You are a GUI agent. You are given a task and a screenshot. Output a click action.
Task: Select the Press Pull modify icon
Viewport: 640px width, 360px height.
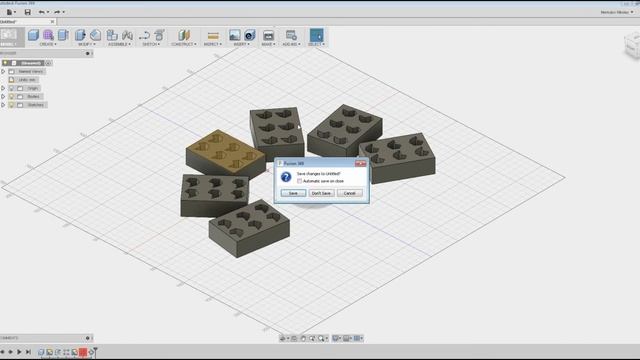click(80, 35)
